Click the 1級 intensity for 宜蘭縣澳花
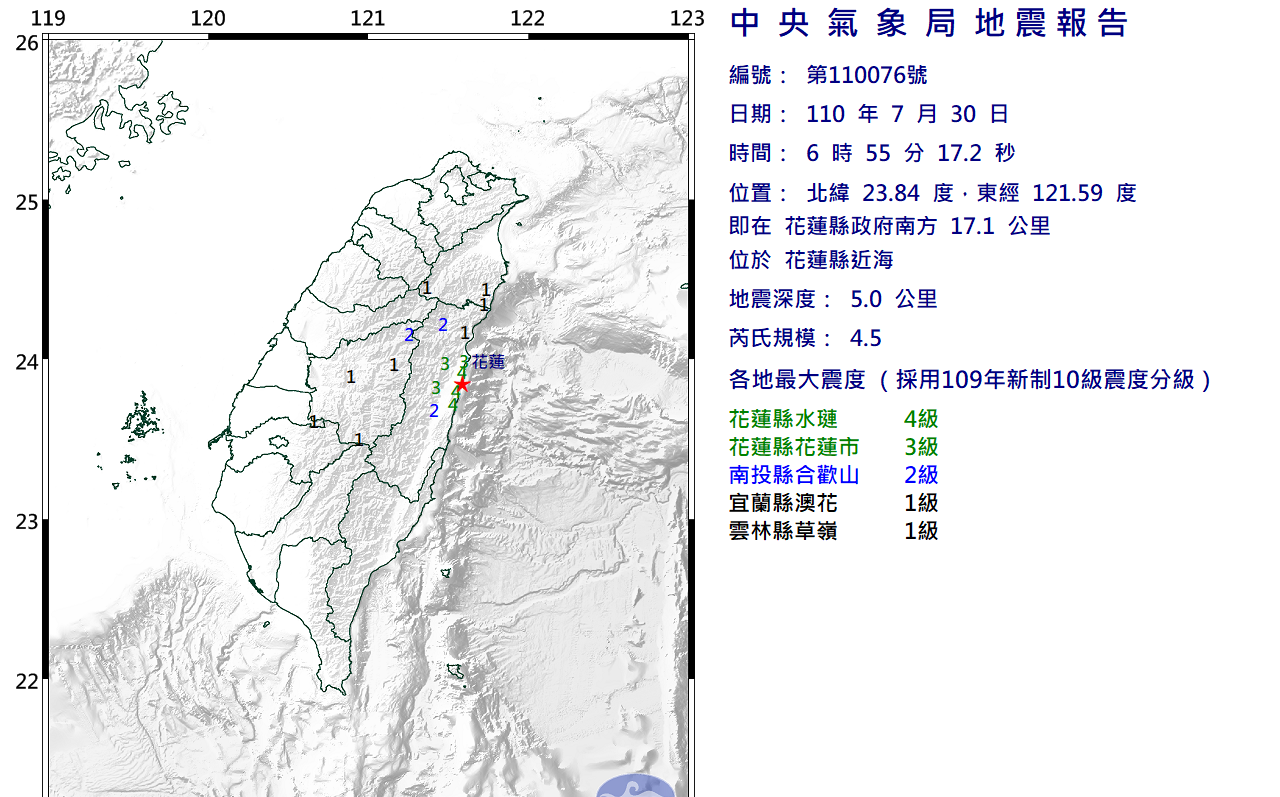 point(921,503)
